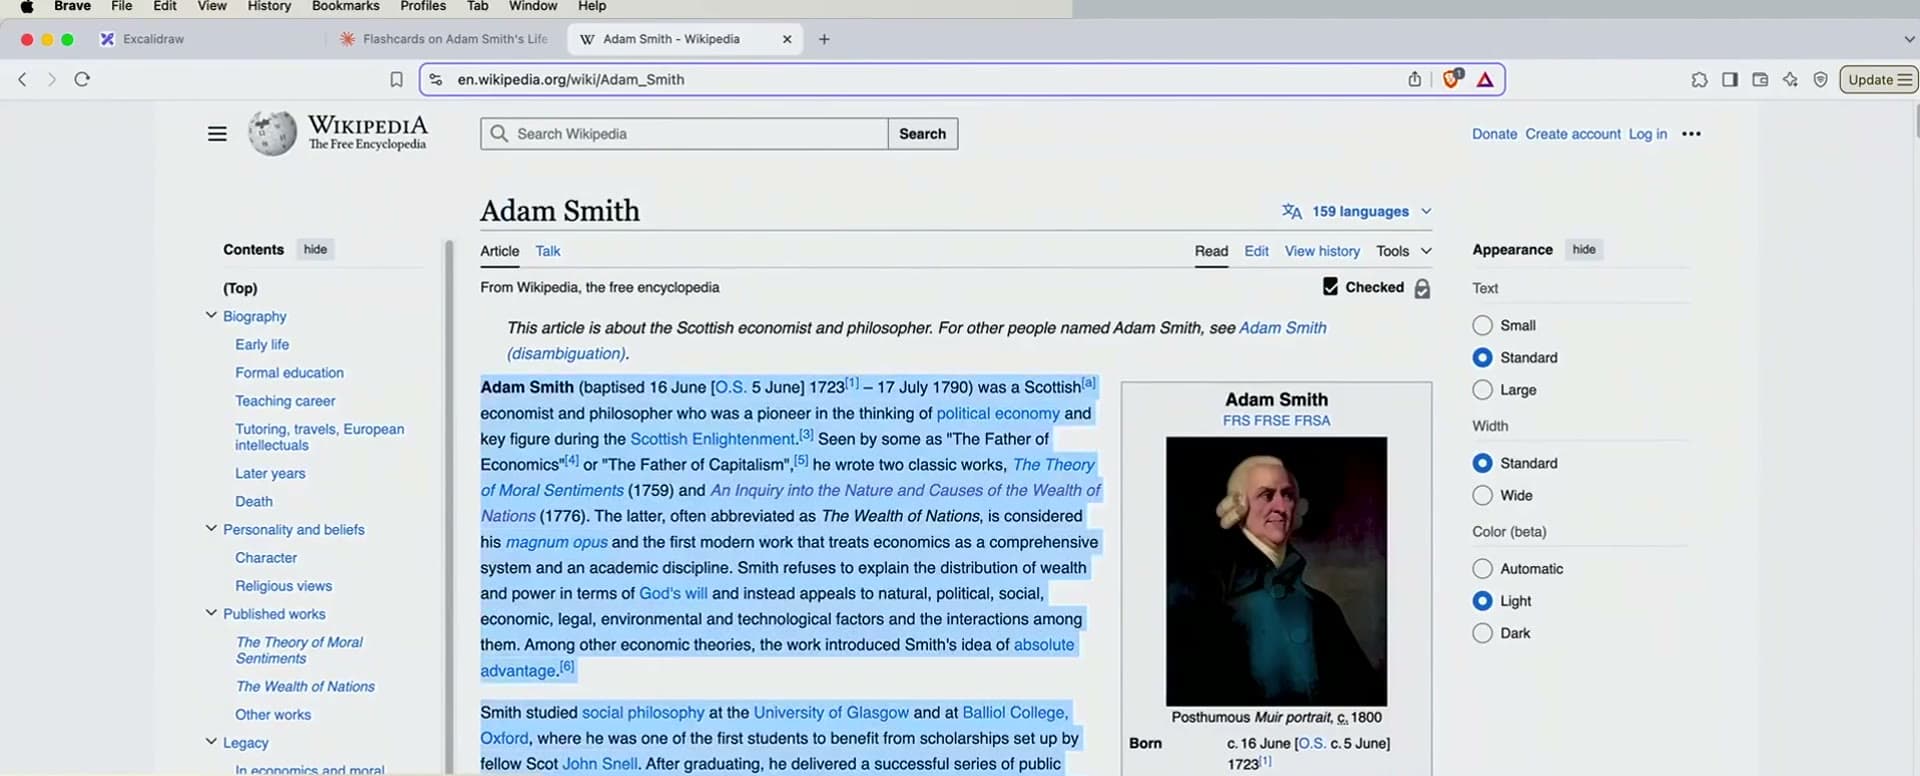Viewport: 1920px width, 776px height.
Task: Go back using the browser back arrow
Action: (x=22, y=79)
